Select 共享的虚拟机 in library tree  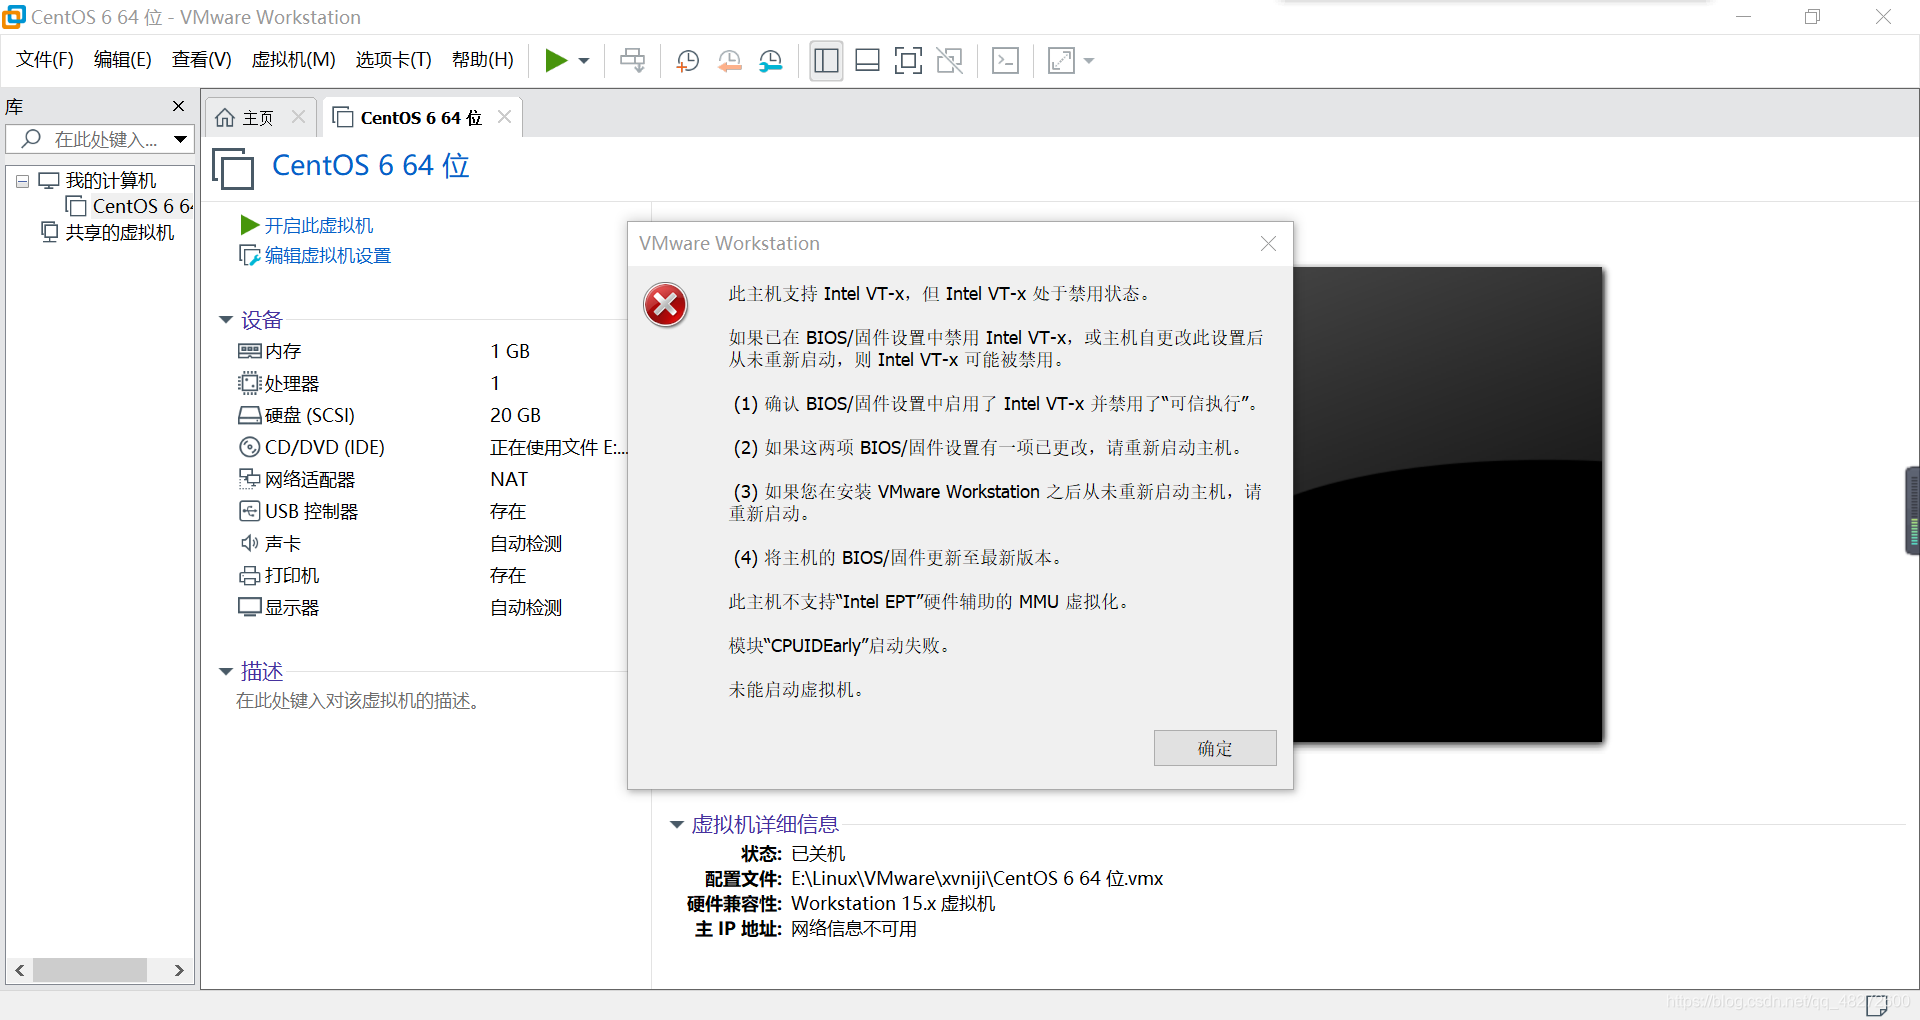[108, 232]
